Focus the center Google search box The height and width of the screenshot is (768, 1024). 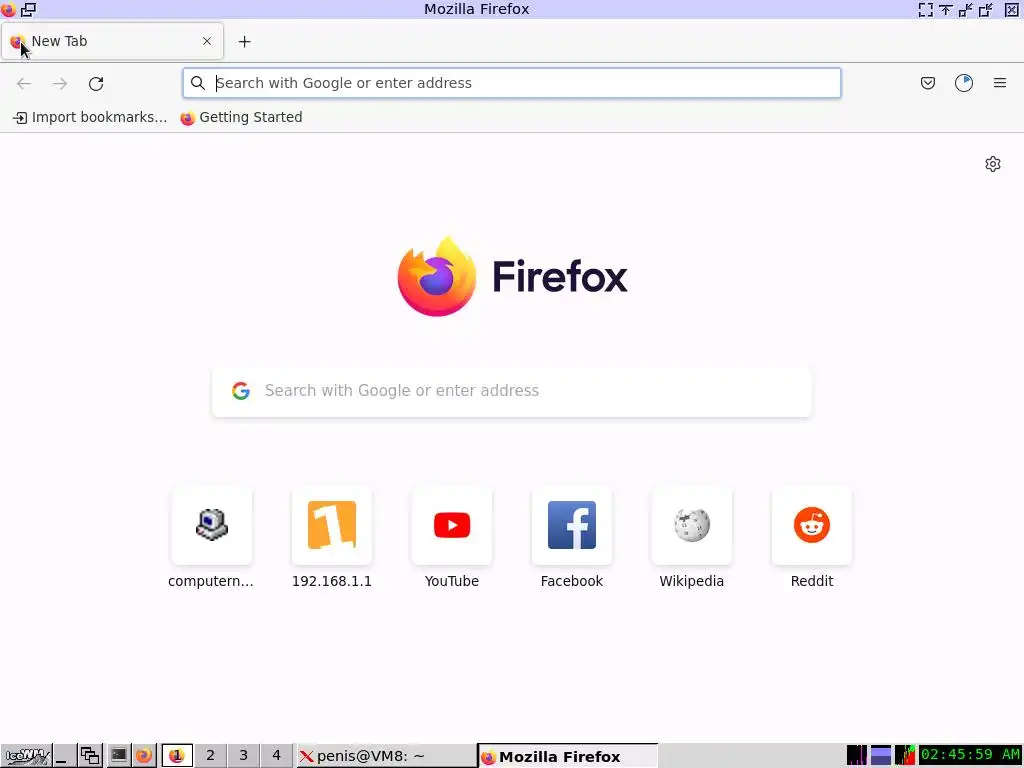coord(512,391)
